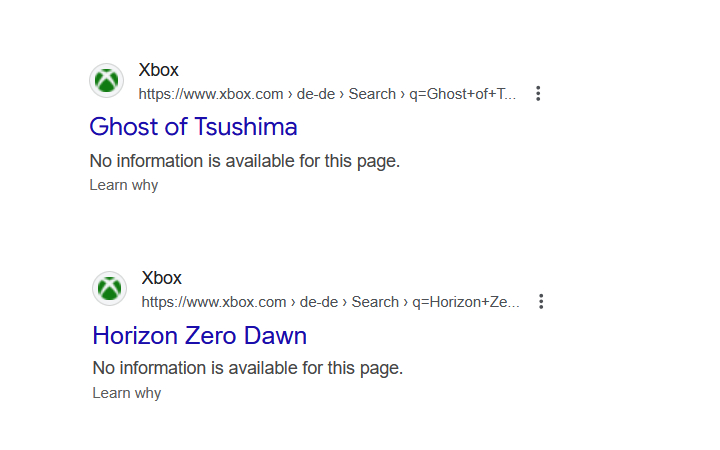
Task: Click the 'q=Ghost+of+T...' URL segment
Action: pyautogui.click(x=463, y=94)
